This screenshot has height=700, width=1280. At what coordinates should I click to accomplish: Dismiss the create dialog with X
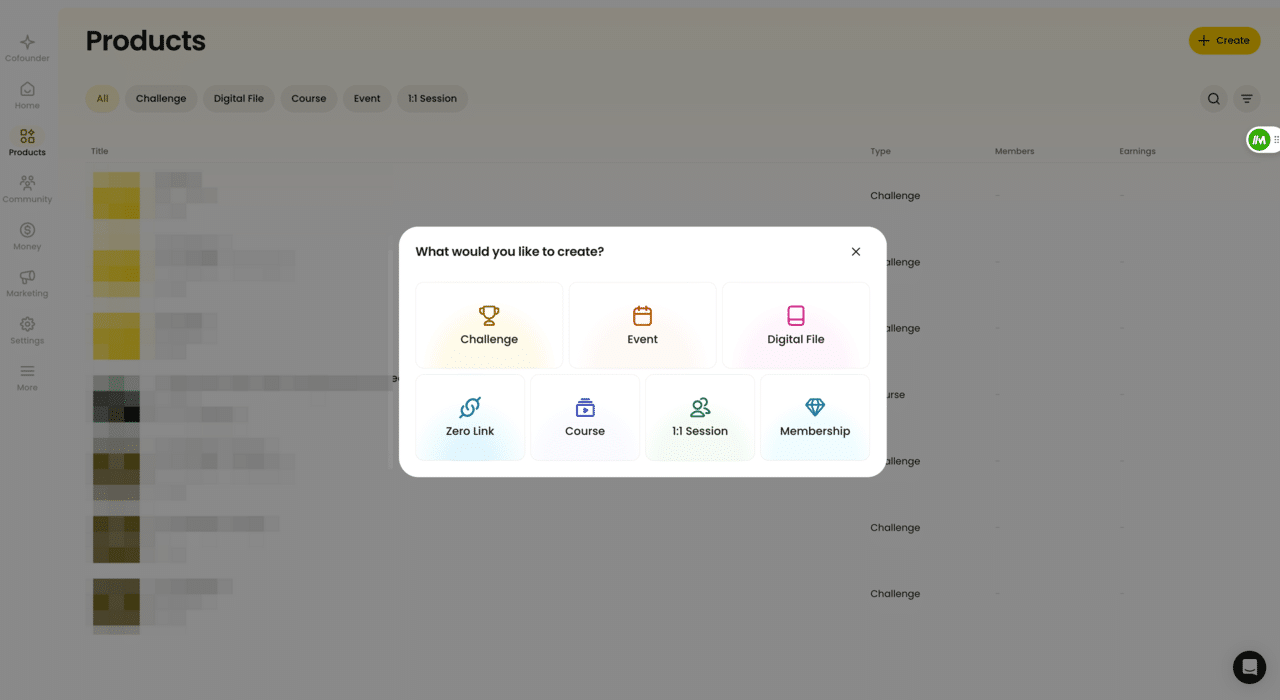(x=856, y=251)
